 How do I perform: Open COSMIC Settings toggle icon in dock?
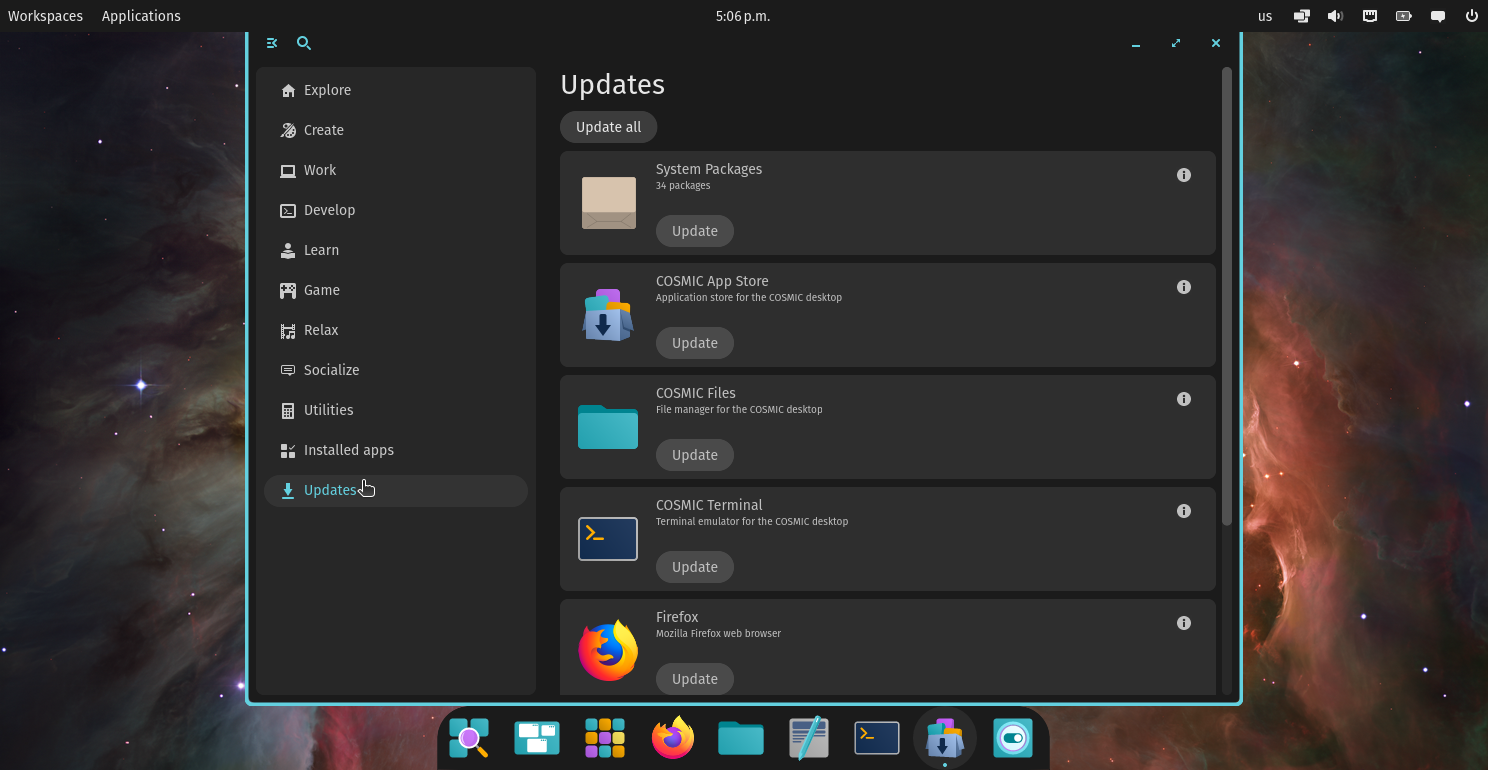1013,738
